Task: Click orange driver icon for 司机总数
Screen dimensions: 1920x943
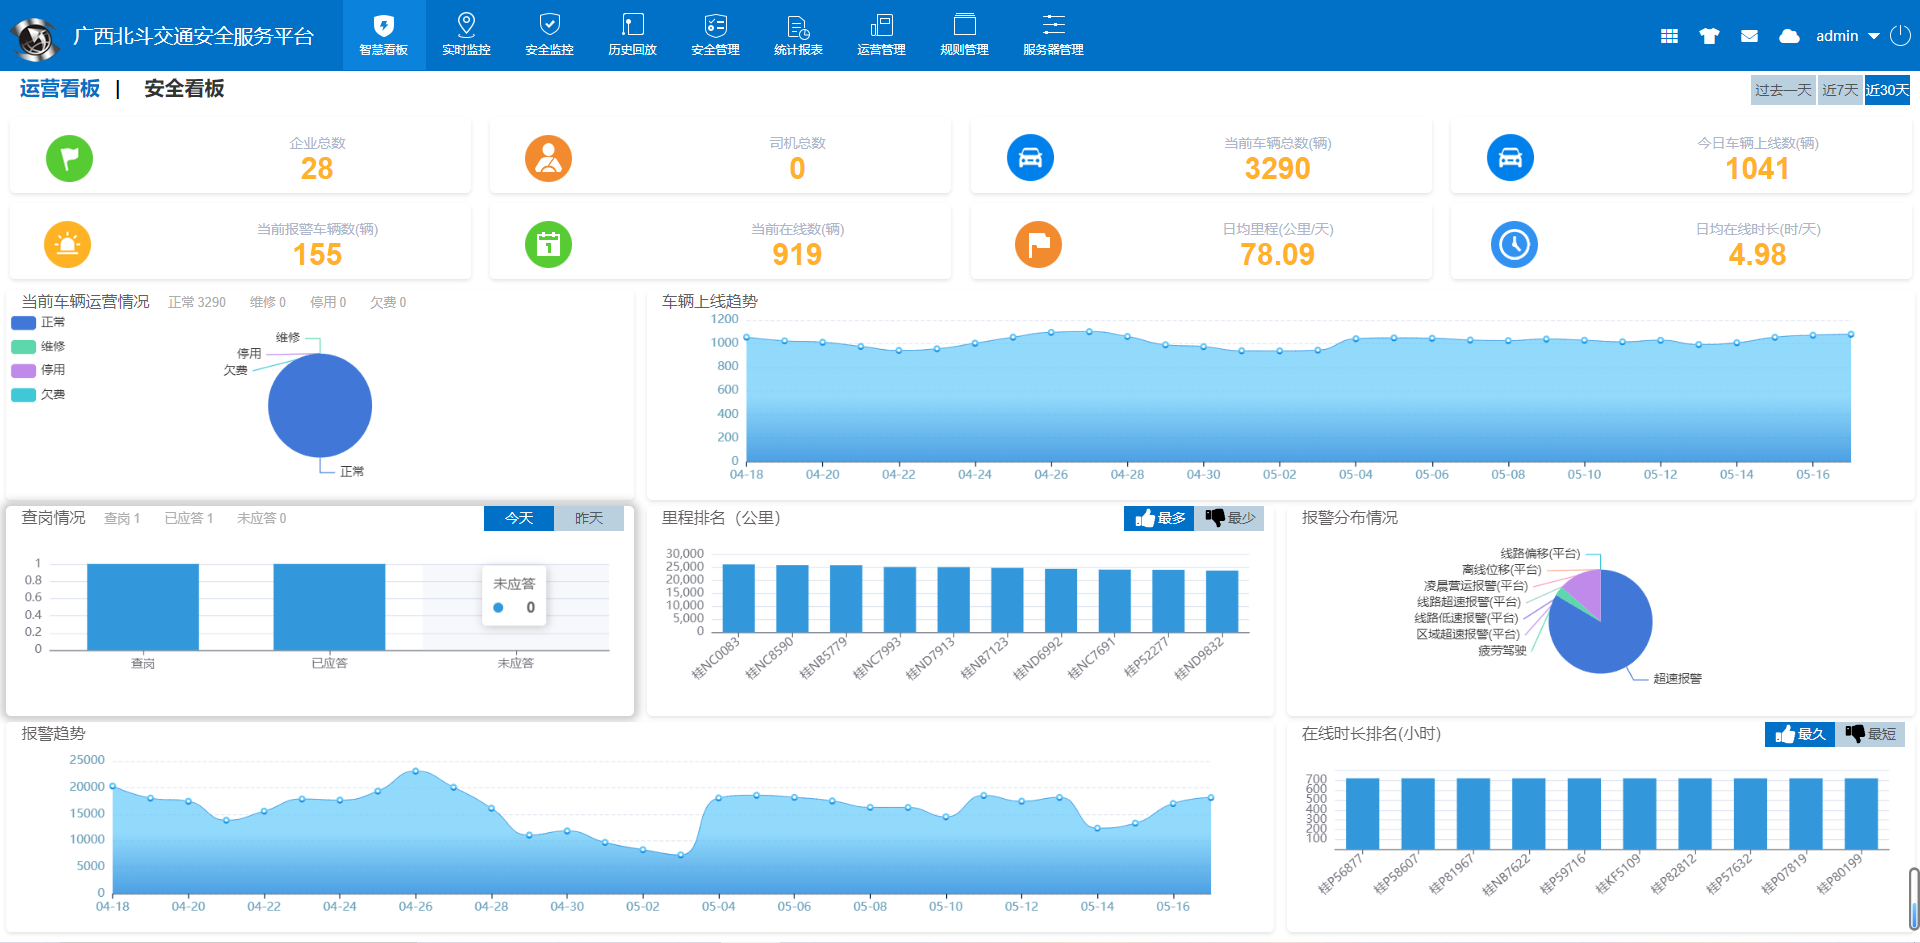Action: pyautogui.click(x=548, y=158)
